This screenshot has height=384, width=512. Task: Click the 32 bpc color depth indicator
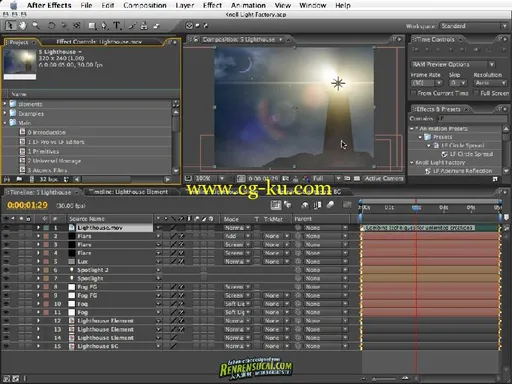click(49, 179)
